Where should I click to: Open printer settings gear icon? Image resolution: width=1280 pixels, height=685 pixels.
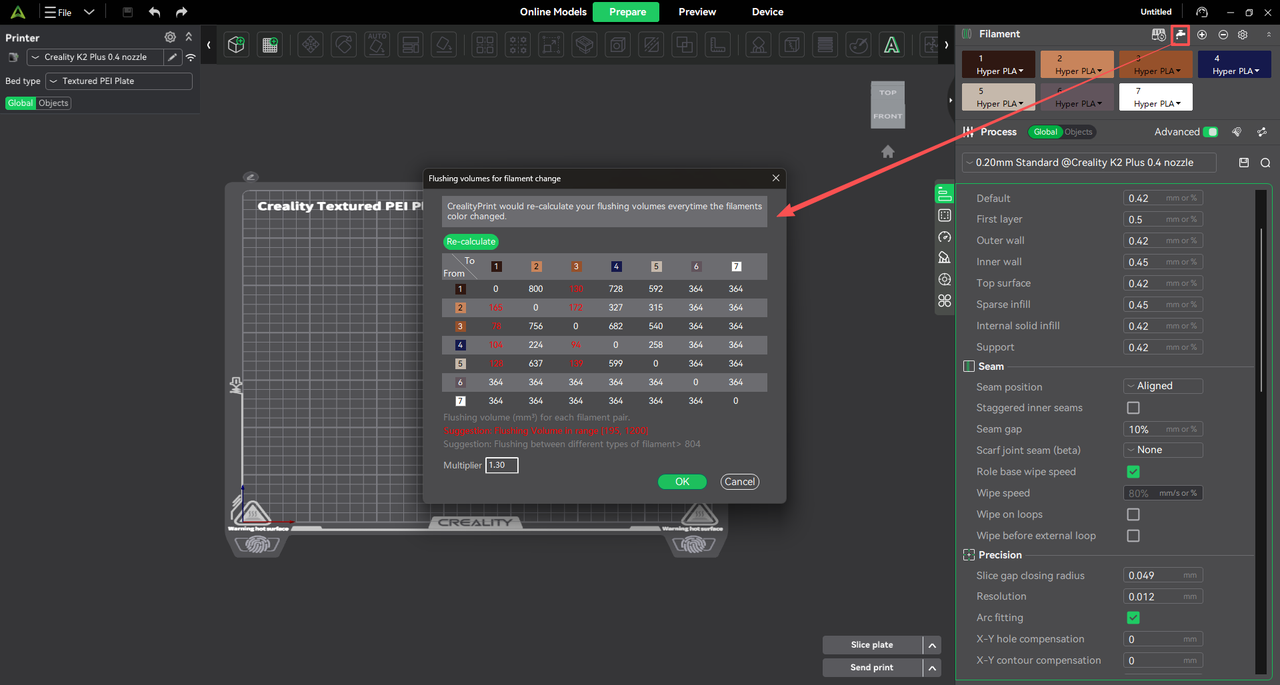170,37
